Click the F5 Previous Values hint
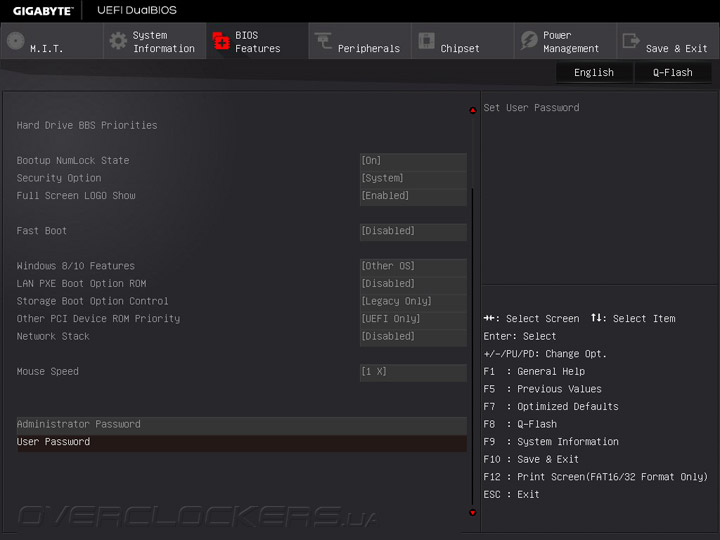Screen dimensions: 720x540 point(542,389)
